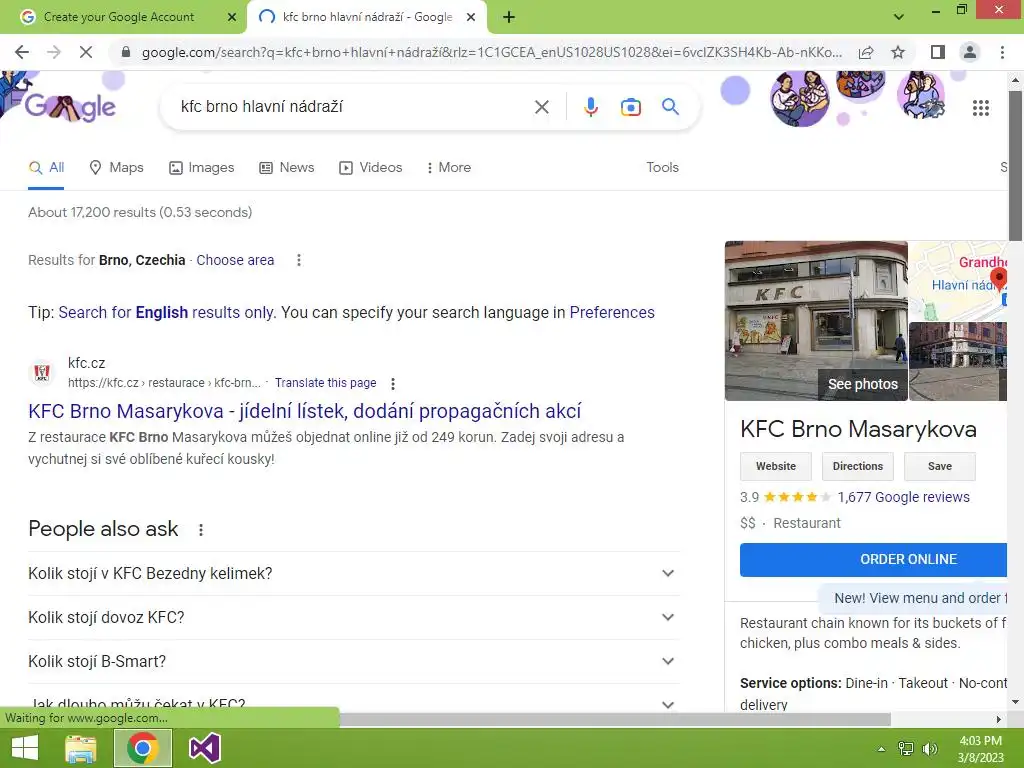Close the kfc brno hlavní nádraží tab
Screen dimensions: 1024x768
(x=470, y=17)
